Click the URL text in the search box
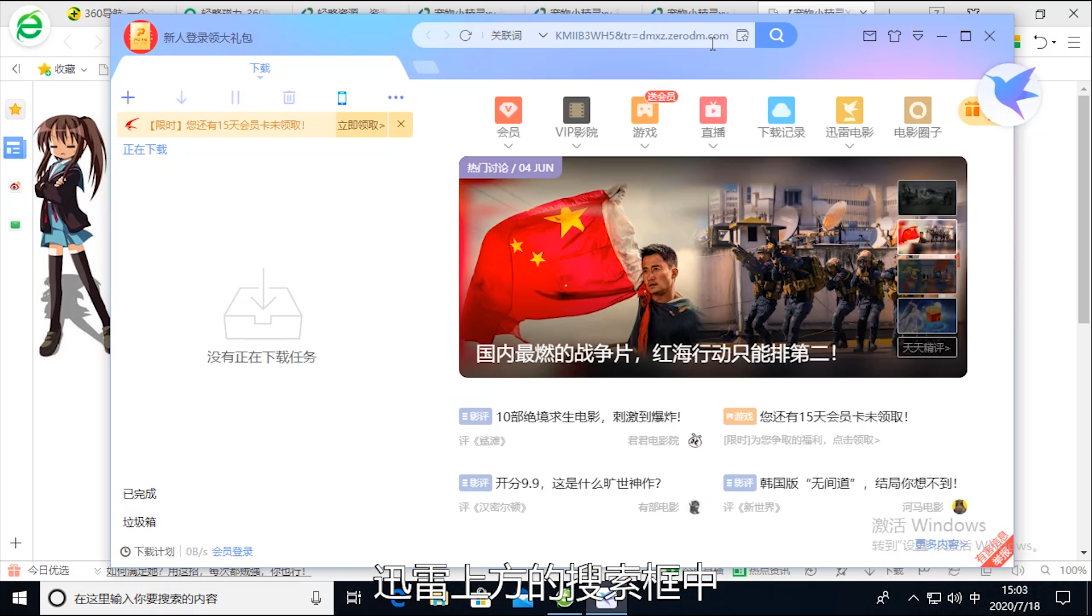 641,35
